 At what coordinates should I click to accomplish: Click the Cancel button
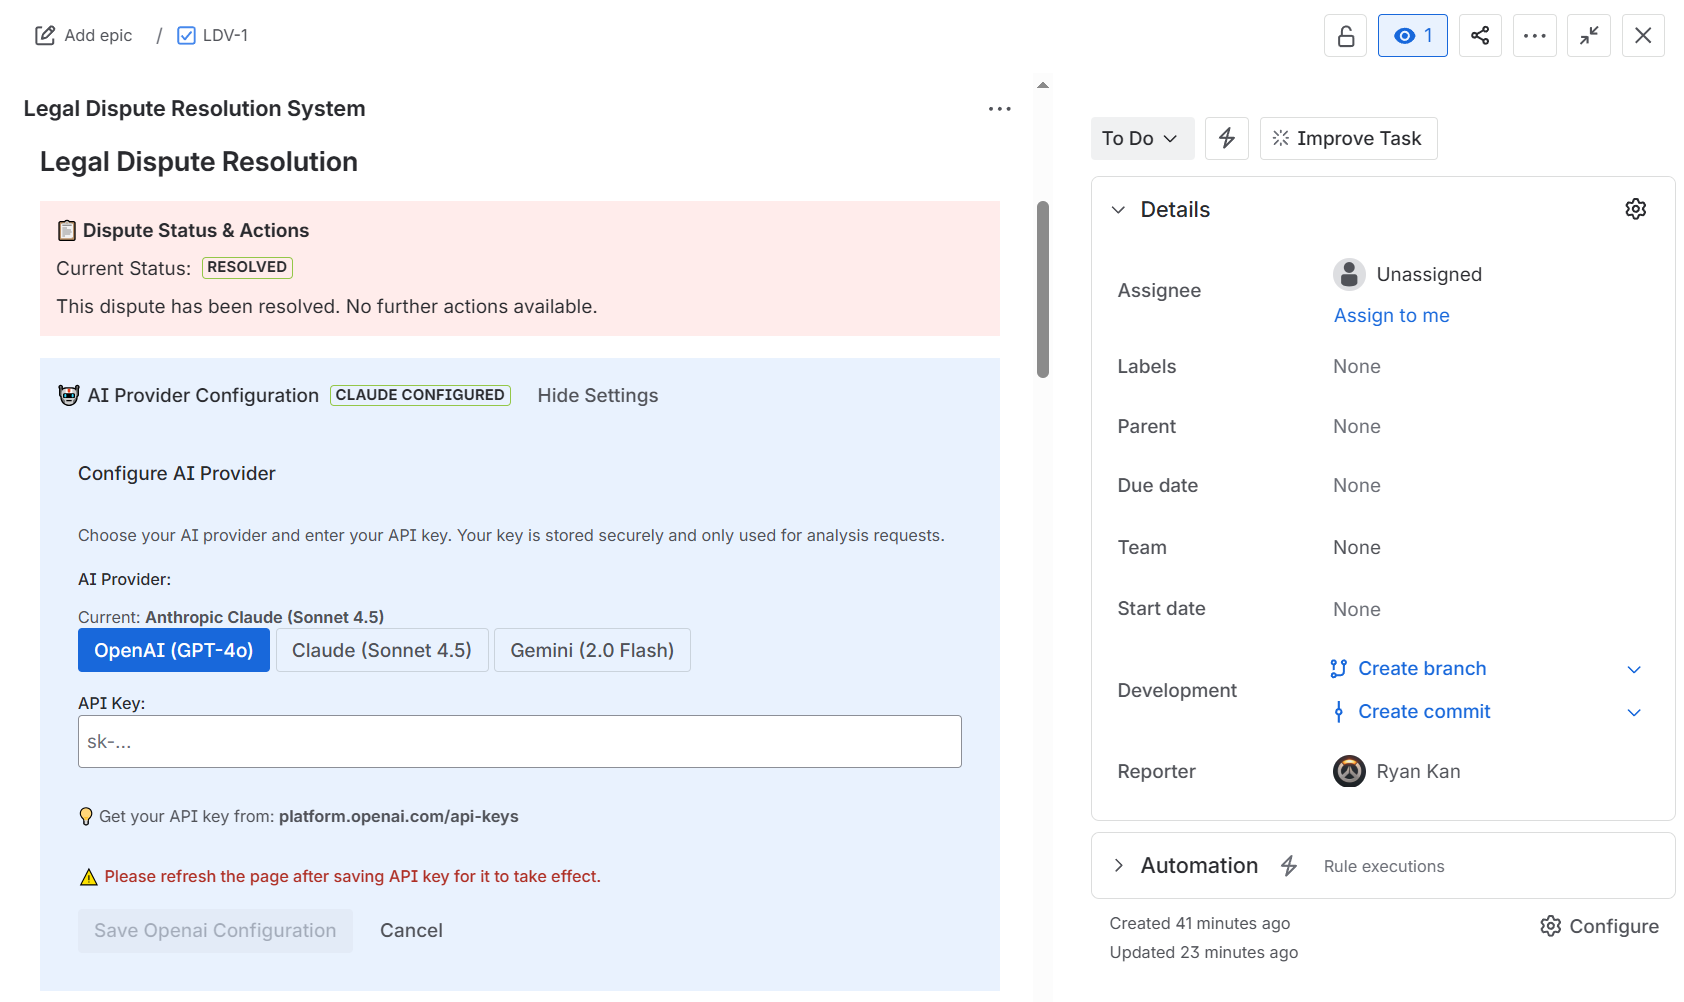411,931
